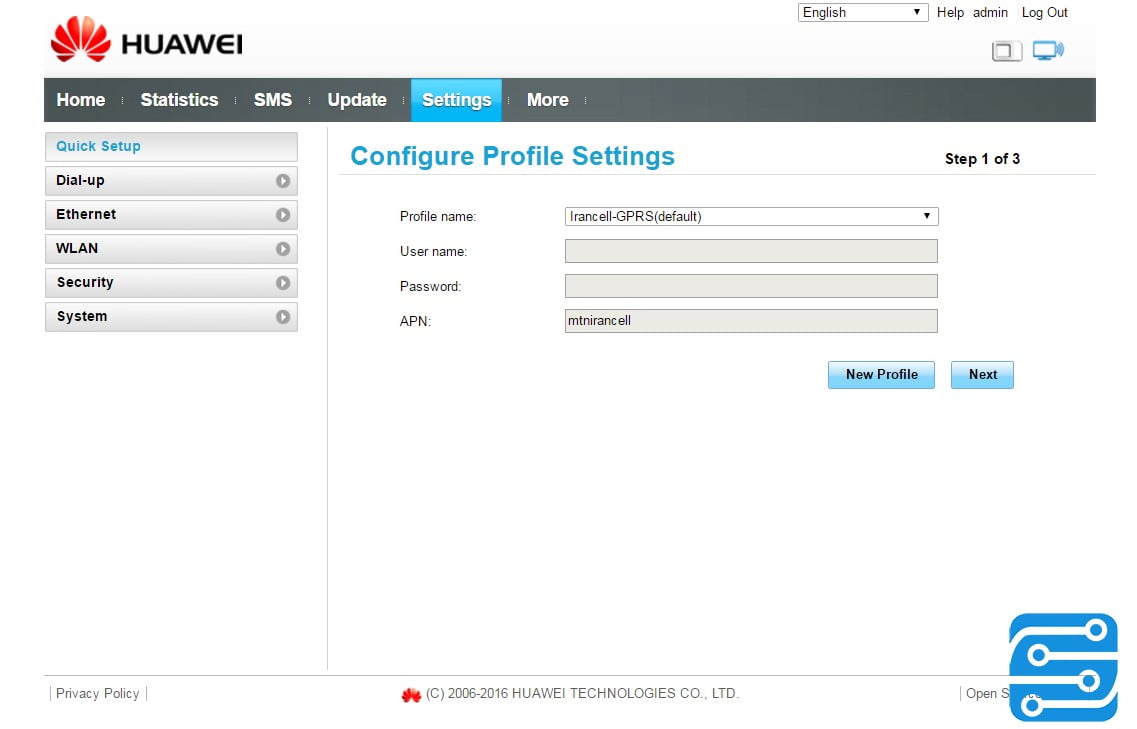Click the APN input field
The width and height of the screenshot is (1137, 729).
coord(751,321)
